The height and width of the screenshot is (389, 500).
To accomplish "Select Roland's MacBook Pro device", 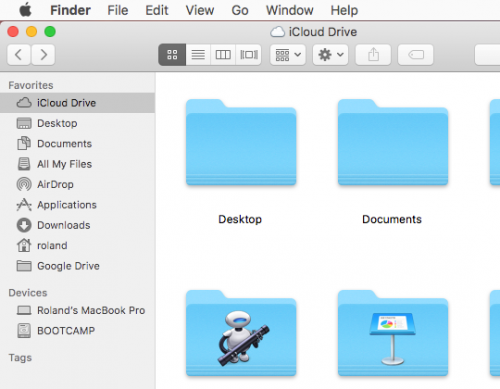I will pyautogui.click(x=77, y=310).
